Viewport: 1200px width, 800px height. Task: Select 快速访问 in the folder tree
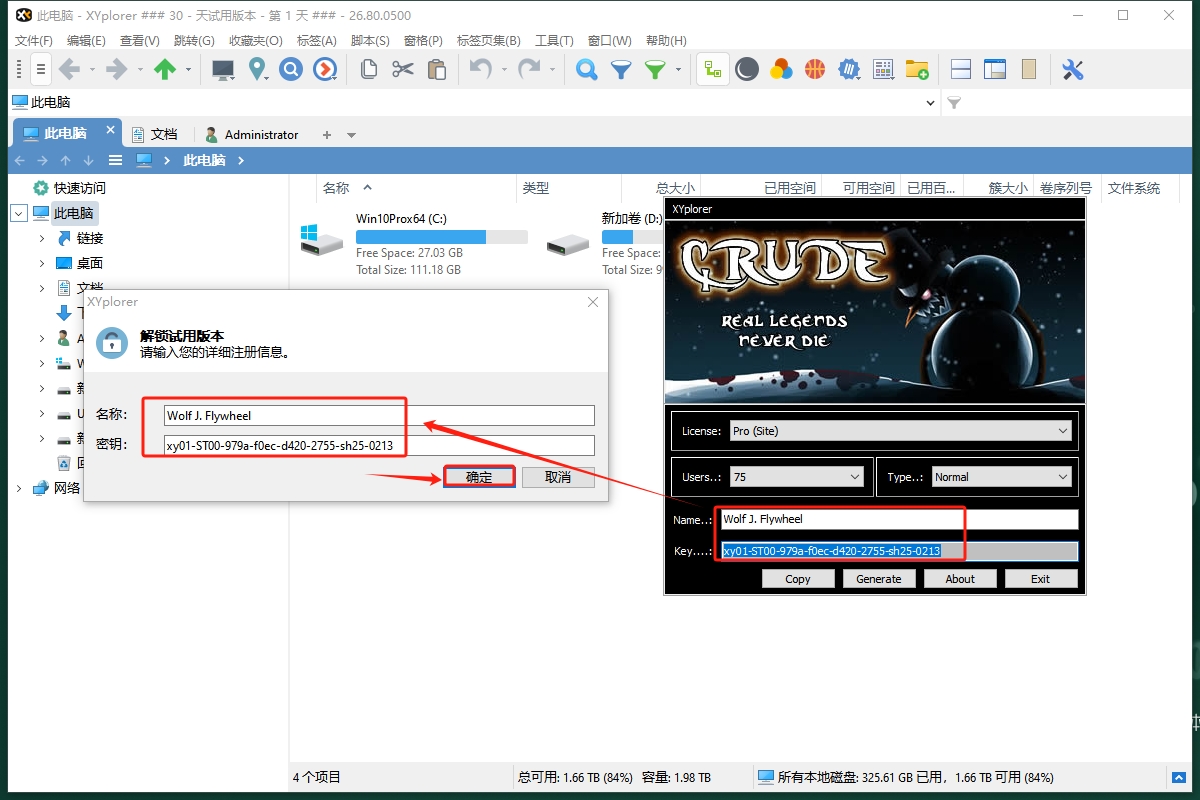click(x=79, y=188)
